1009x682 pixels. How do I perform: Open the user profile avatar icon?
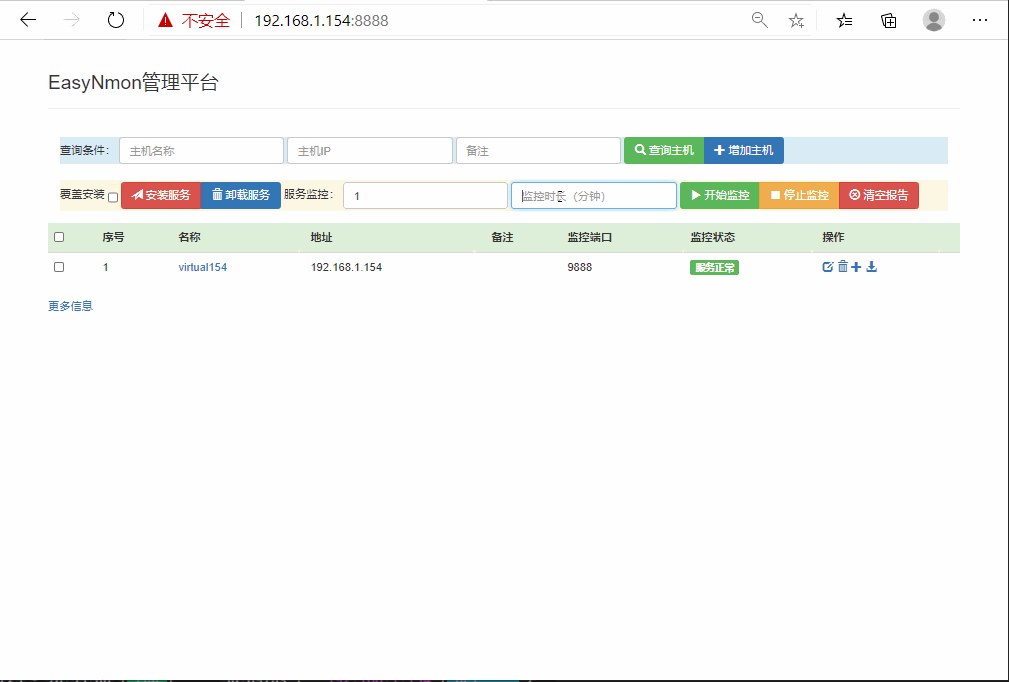934,20
